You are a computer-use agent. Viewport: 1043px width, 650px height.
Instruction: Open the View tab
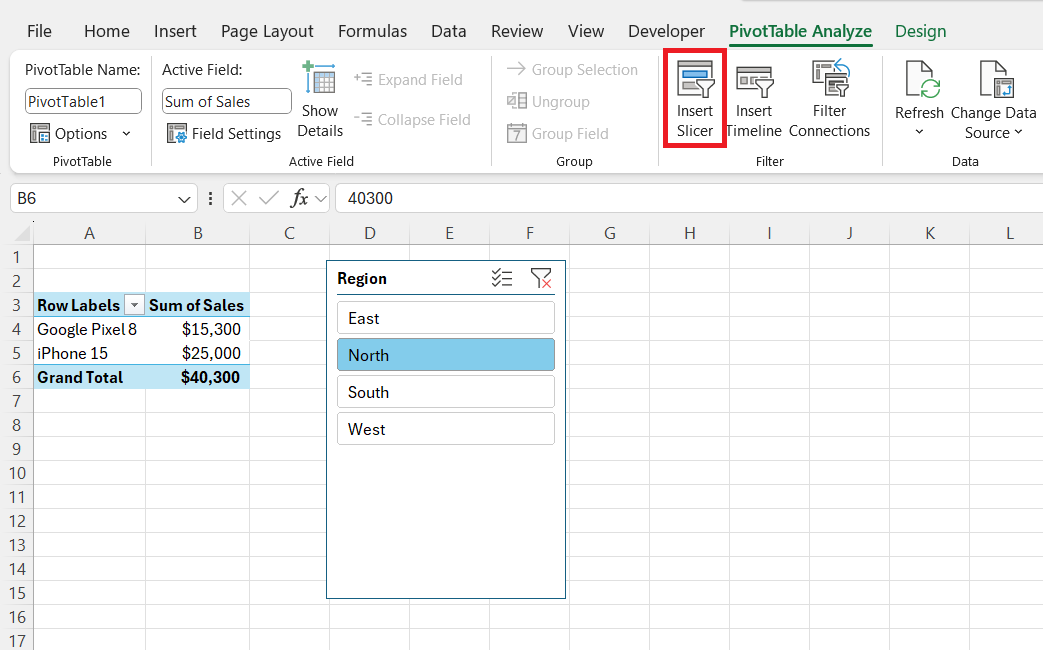[x=585, y=31]
